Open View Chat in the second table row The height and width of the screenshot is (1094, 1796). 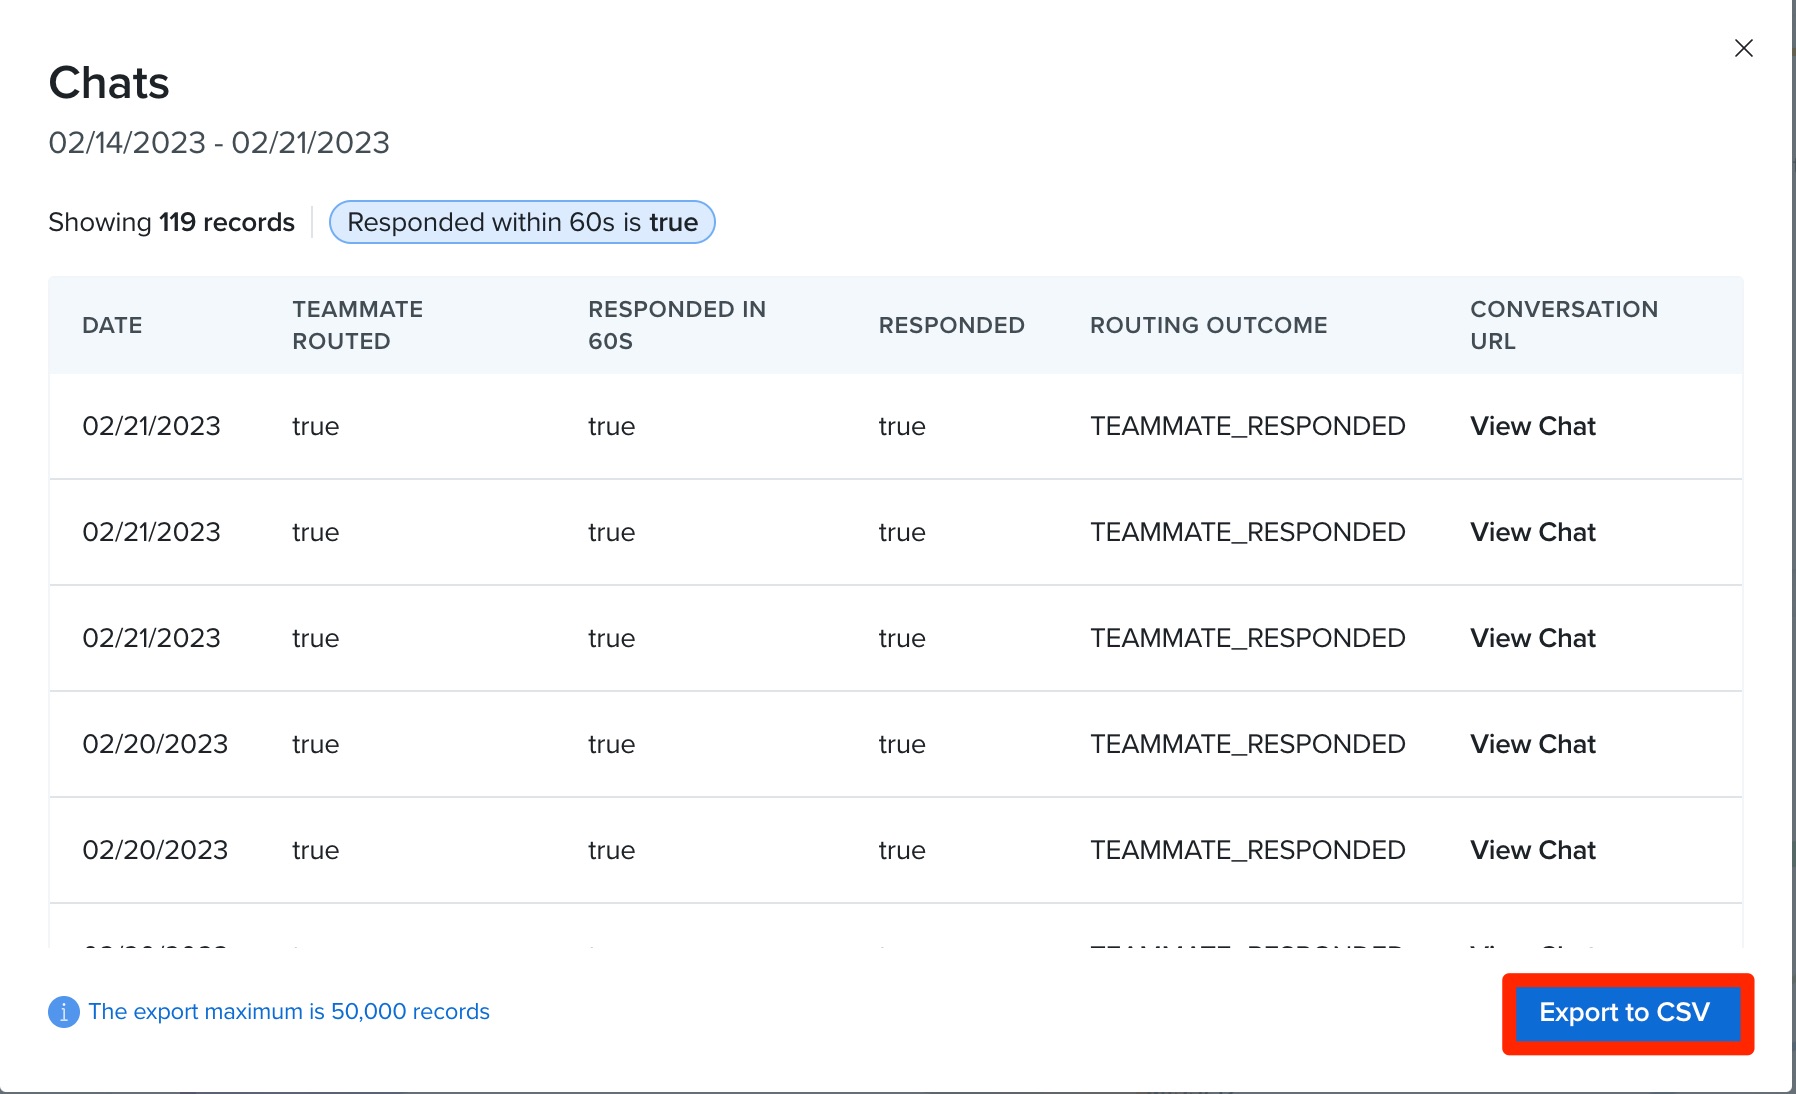click(1532, 532)
